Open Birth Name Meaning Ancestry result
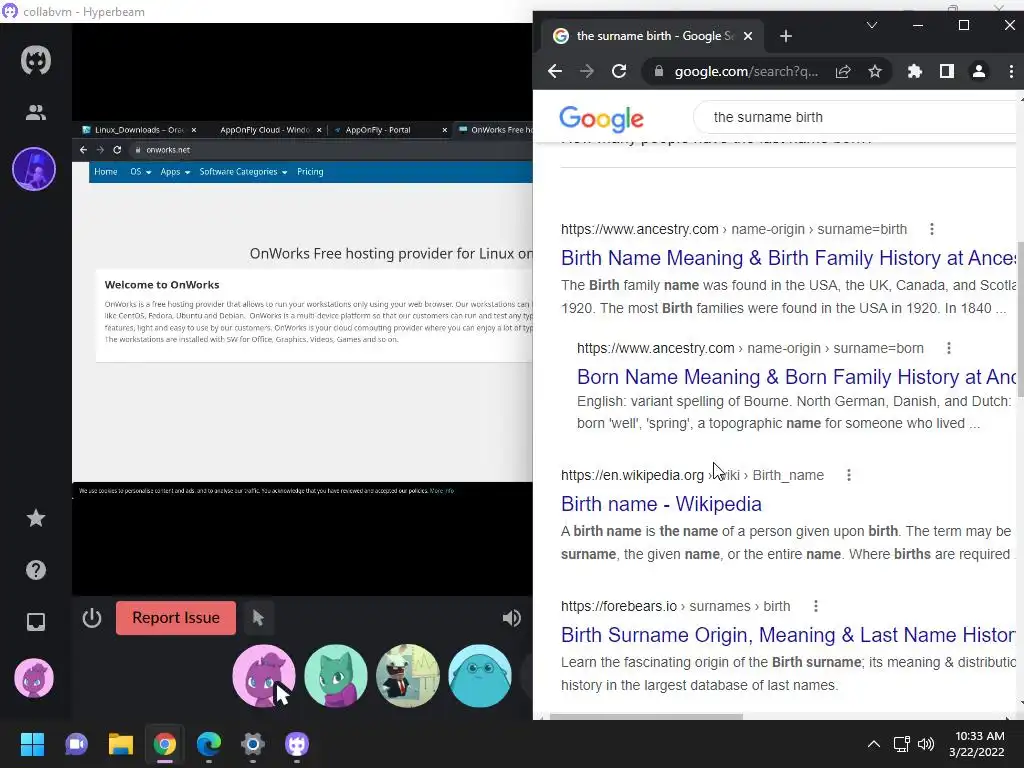The height and width of the screenshot is (768, 1024). (x=788, y=258)
